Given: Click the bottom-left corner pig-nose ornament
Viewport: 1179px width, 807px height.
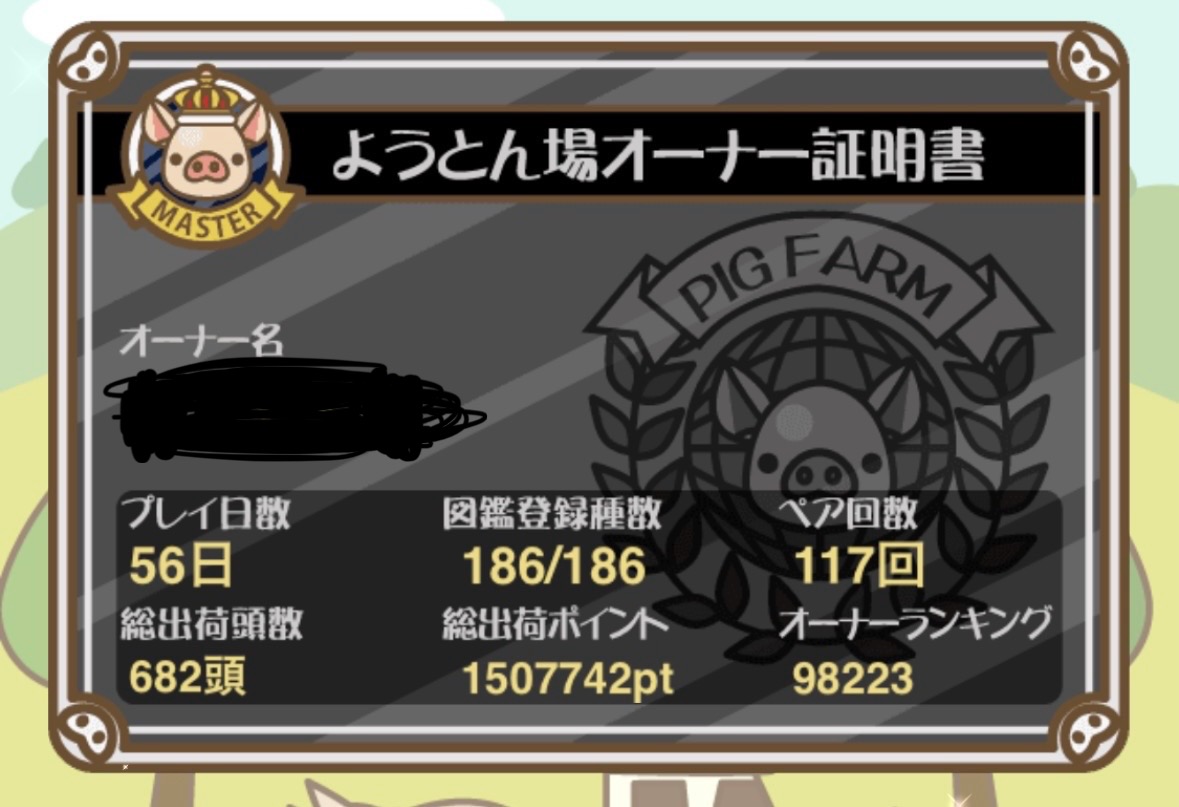Looking at the screenshot, I should [x=88, y=733].
